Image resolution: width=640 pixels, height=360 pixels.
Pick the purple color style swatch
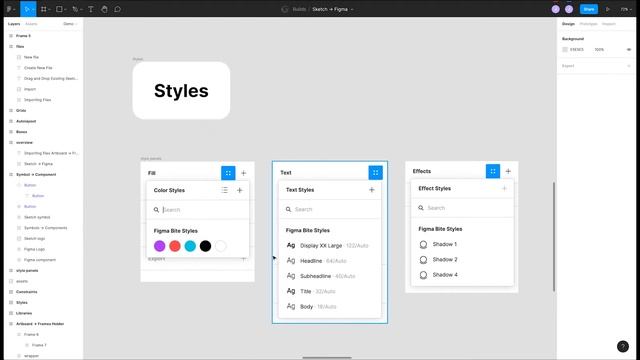click(160, 246)
